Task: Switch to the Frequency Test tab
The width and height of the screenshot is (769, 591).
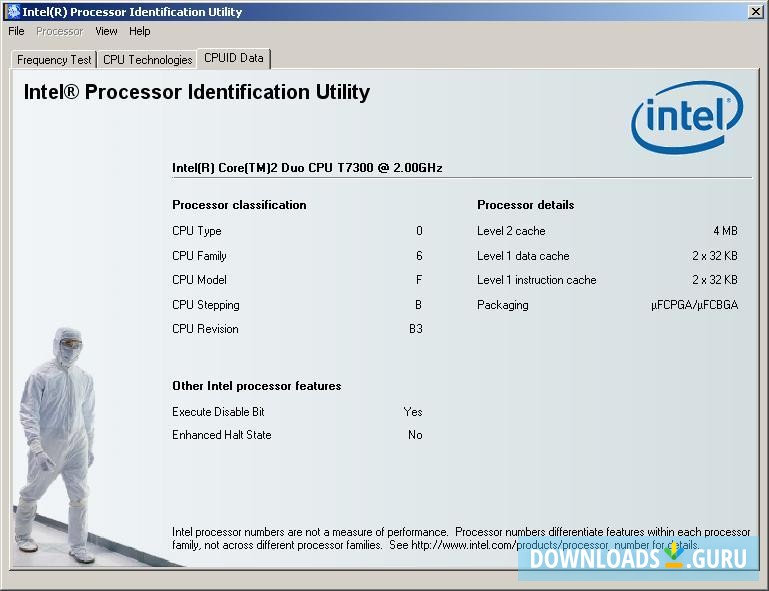Action: 54,60
